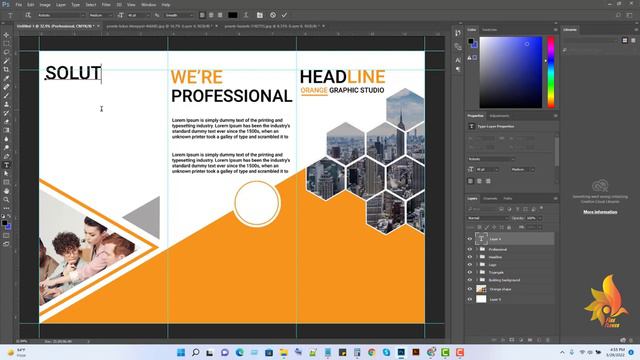Hide the Logo group layer
This screenshot has height=360, width=640.
[x=469, y=264]
